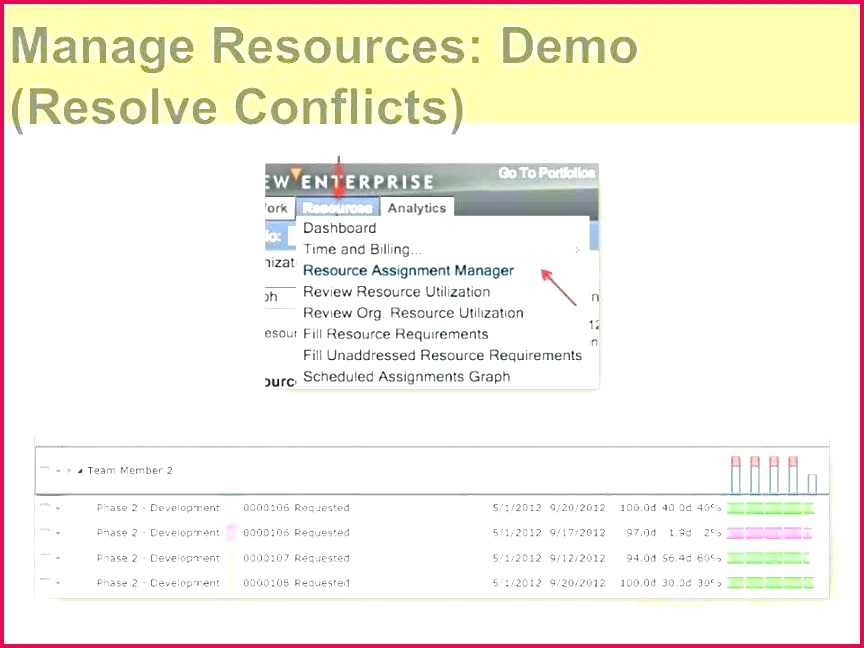Collapse the Team Member 2 row
This screenshot has height=648, width=864.
pyautogui.click(x=80, y=471)
